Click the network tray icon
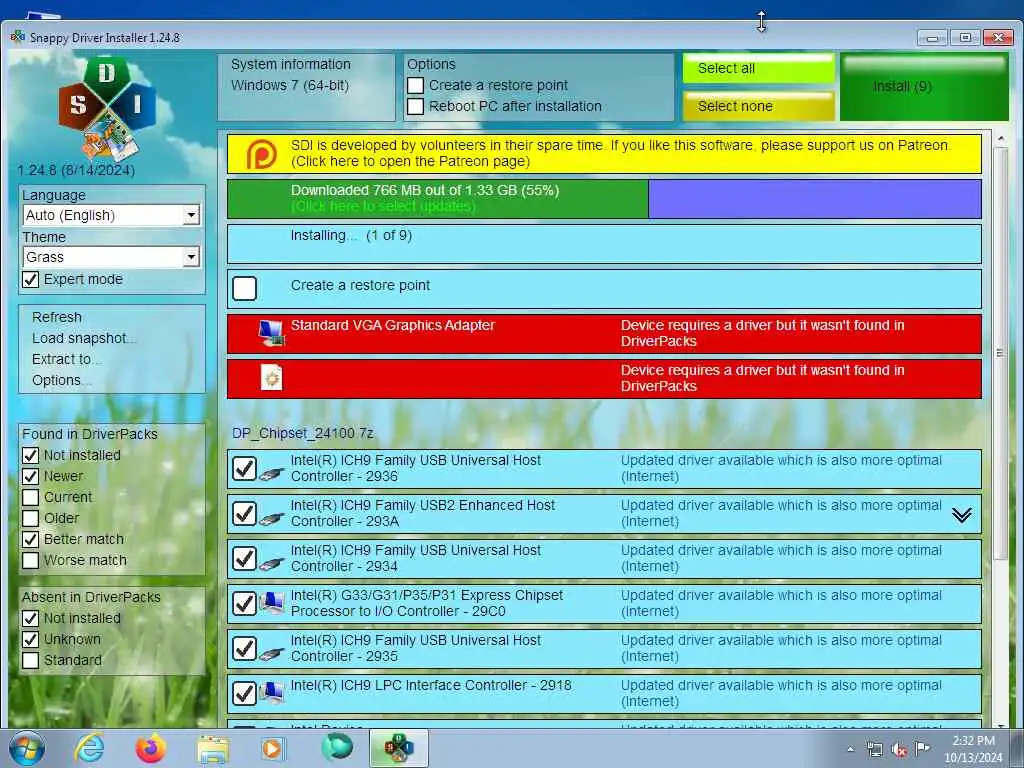Image resolution: width=1024 pixels, height=768 pixels. (x=874, y=750)
